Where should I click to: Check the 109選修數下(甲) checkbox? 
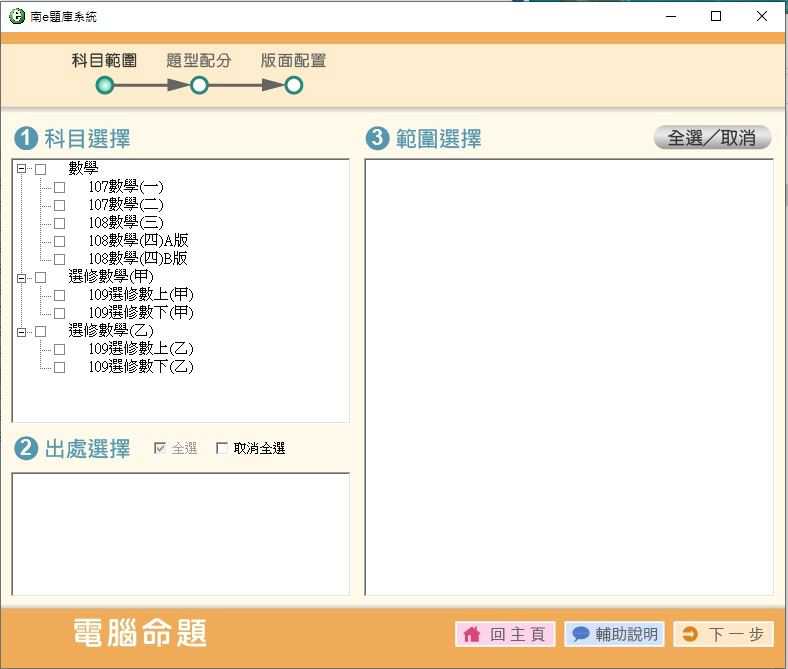[x=59, y=314]
